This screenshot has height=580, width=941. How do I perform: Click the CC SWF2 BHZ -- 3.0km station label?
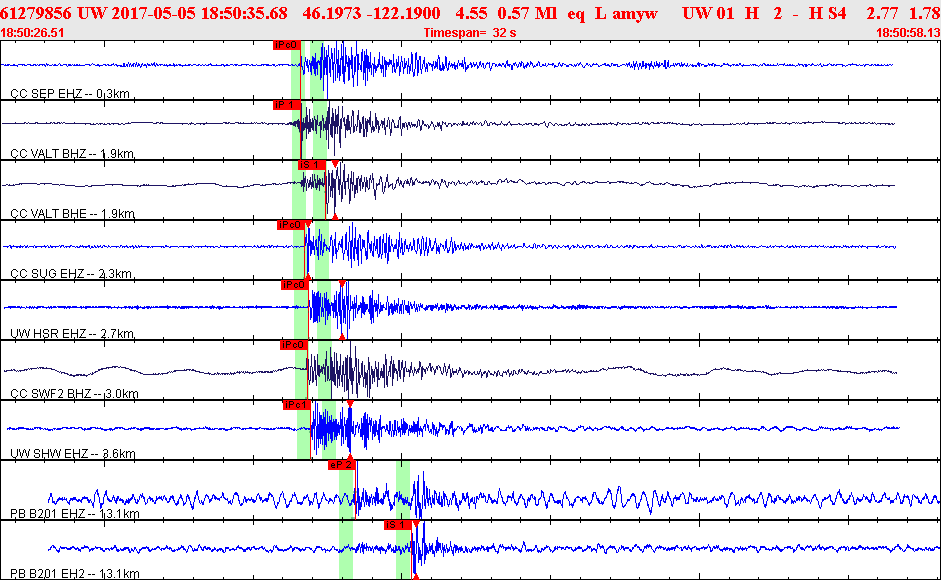coord(74,394)
